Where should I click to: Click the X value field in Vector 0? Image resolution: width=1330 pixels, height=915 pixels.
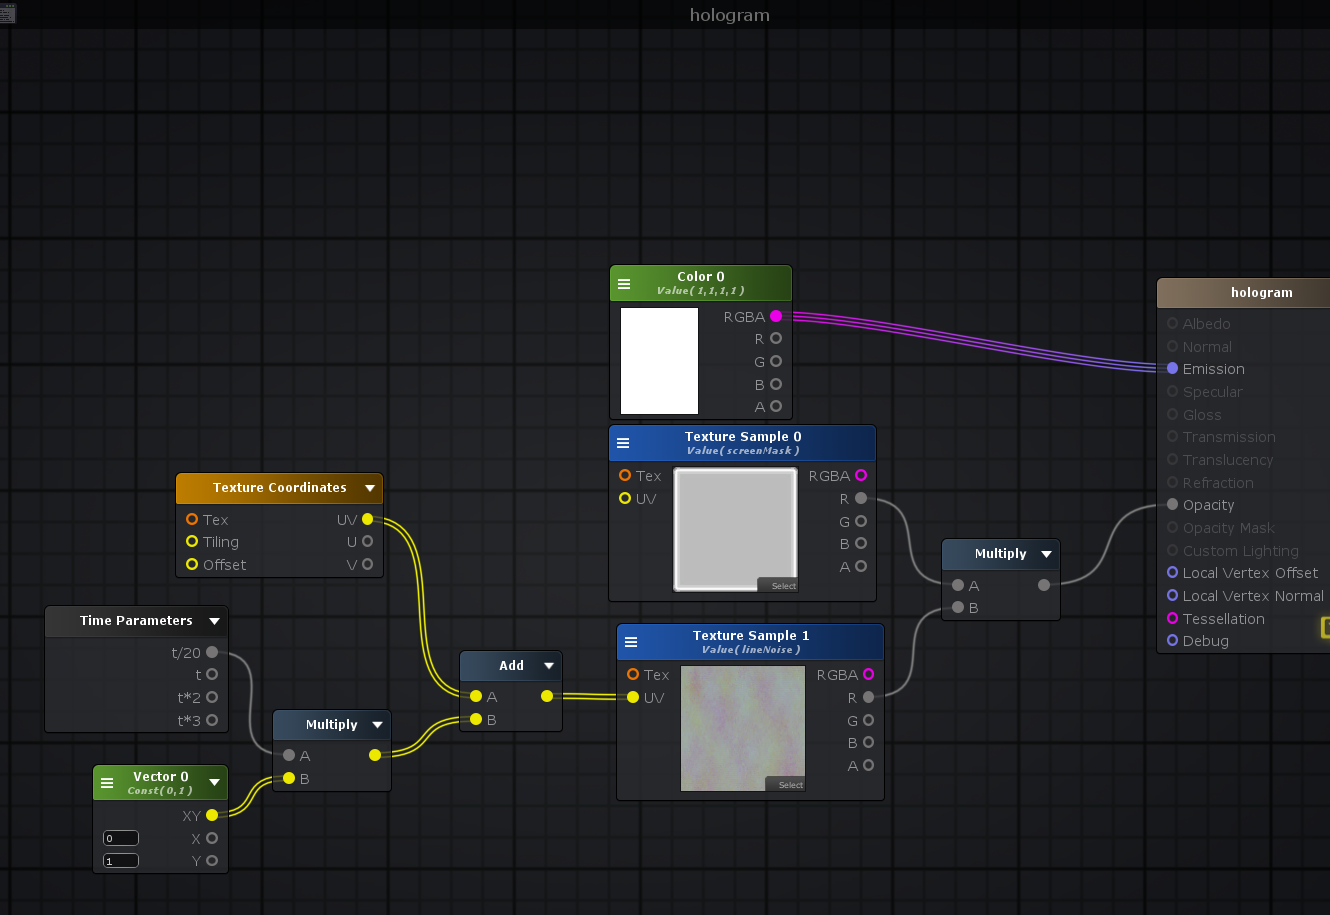click(x=121, y=838)
